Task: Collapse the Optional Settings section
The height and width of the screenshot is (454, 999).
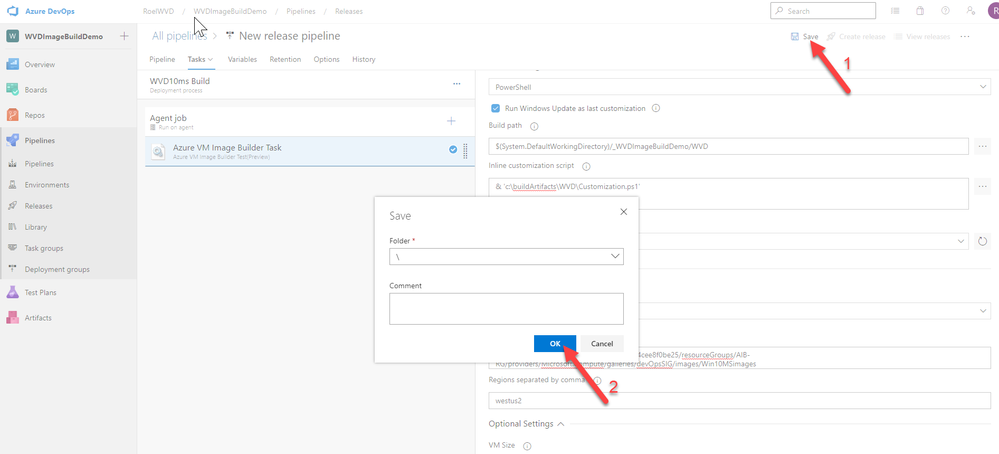Action: 526,423
